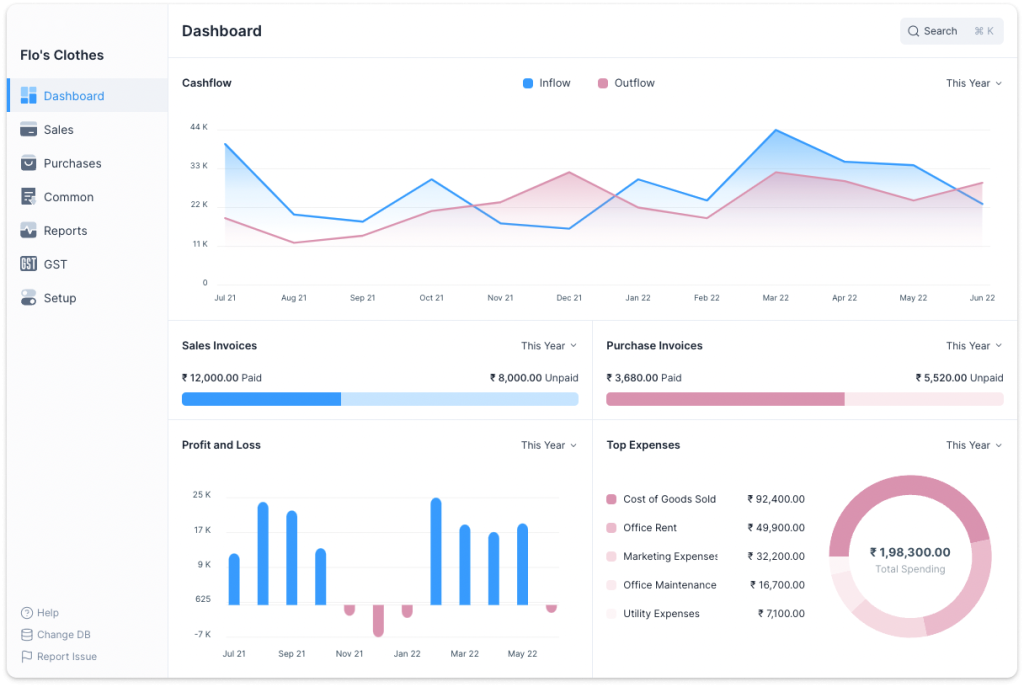This screenshot has width=1024, height=687.
Task: Open Top Expenses This Year dropdown
Action: point(973,445)
